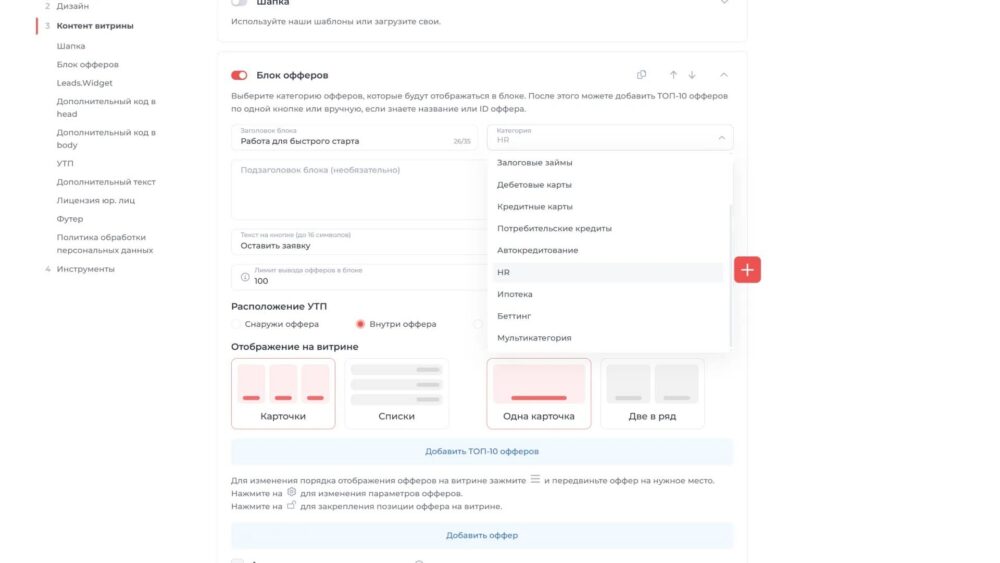1000x563 pixels.
Task: Select Кредитные карты in the dropdown list
Action: pyautogui.click(x=535, y=206)
